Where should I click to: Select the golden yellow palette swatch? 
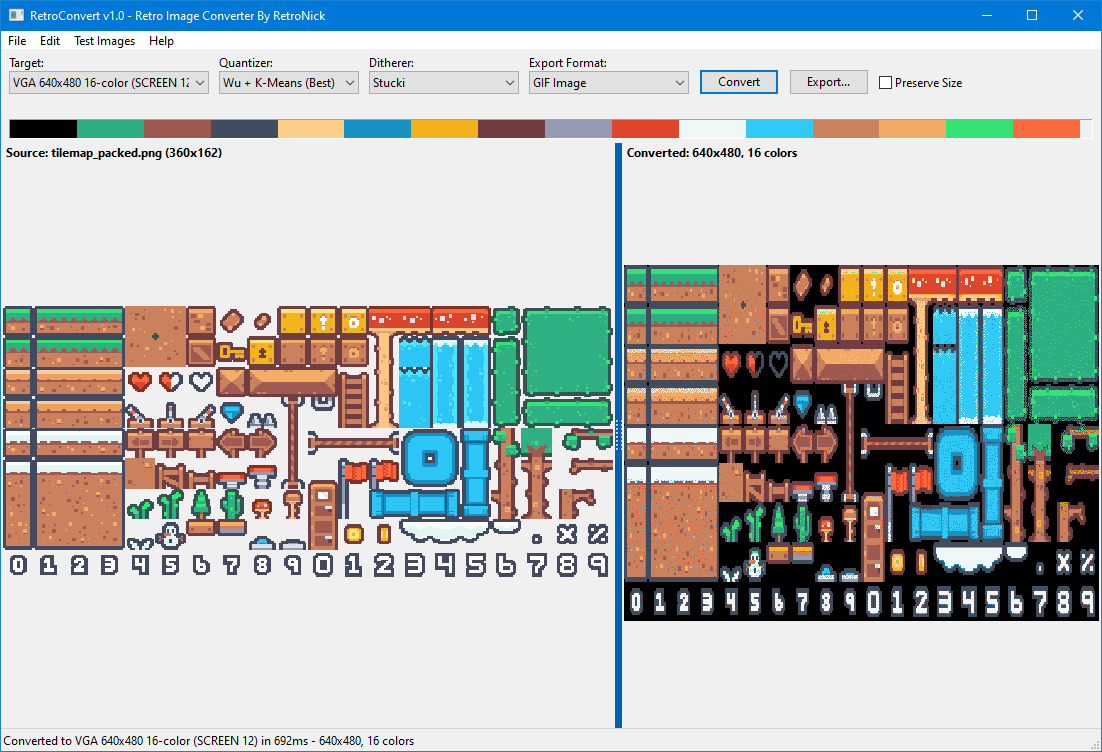click(x=444, y=129)
